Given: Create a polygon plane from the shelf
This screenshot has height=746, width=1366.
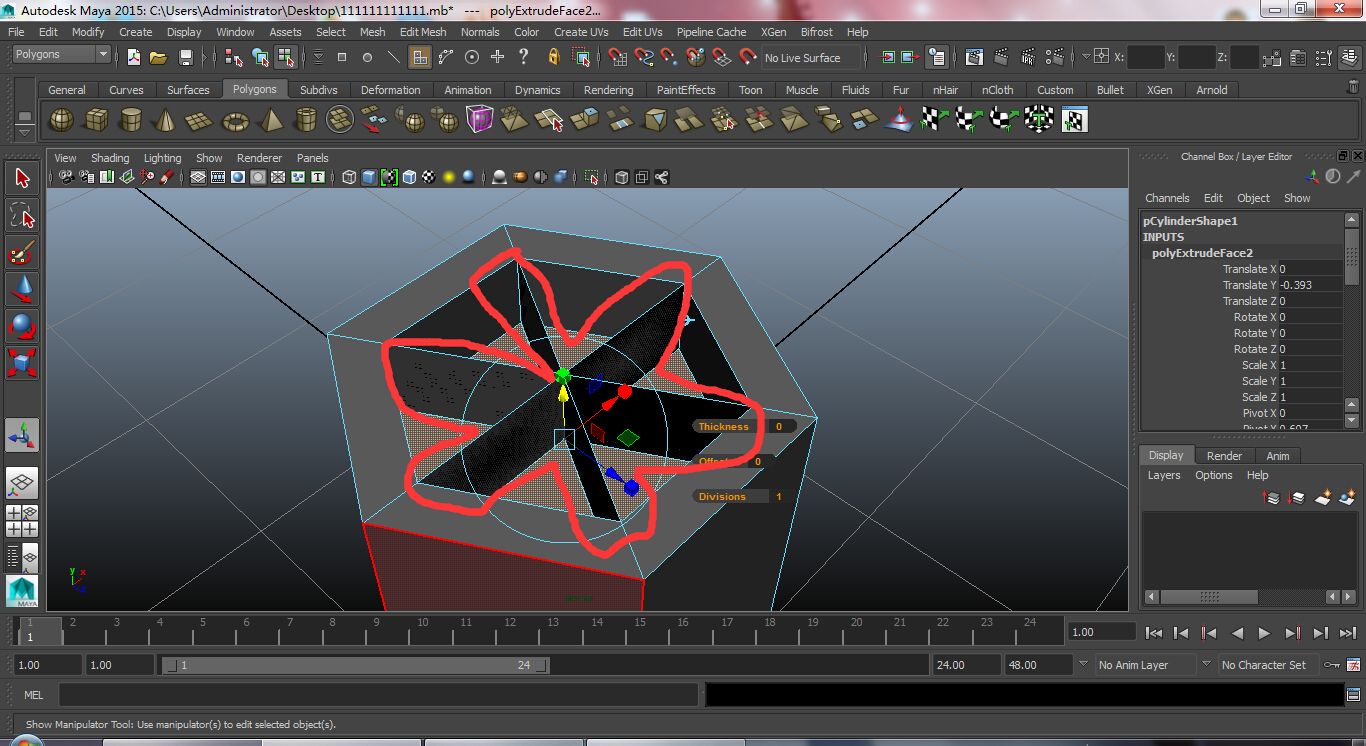Looking at the screenshot, I should click(x=200, y=121).
